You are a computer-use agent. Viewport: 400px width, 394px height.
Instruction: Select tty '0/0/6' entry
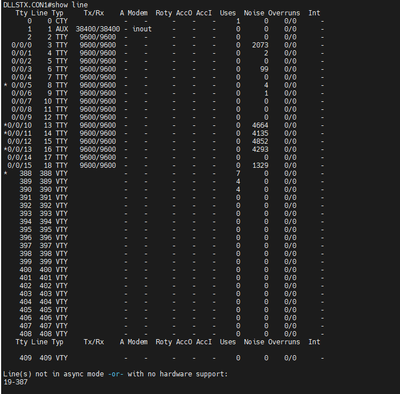click(22, 93)
